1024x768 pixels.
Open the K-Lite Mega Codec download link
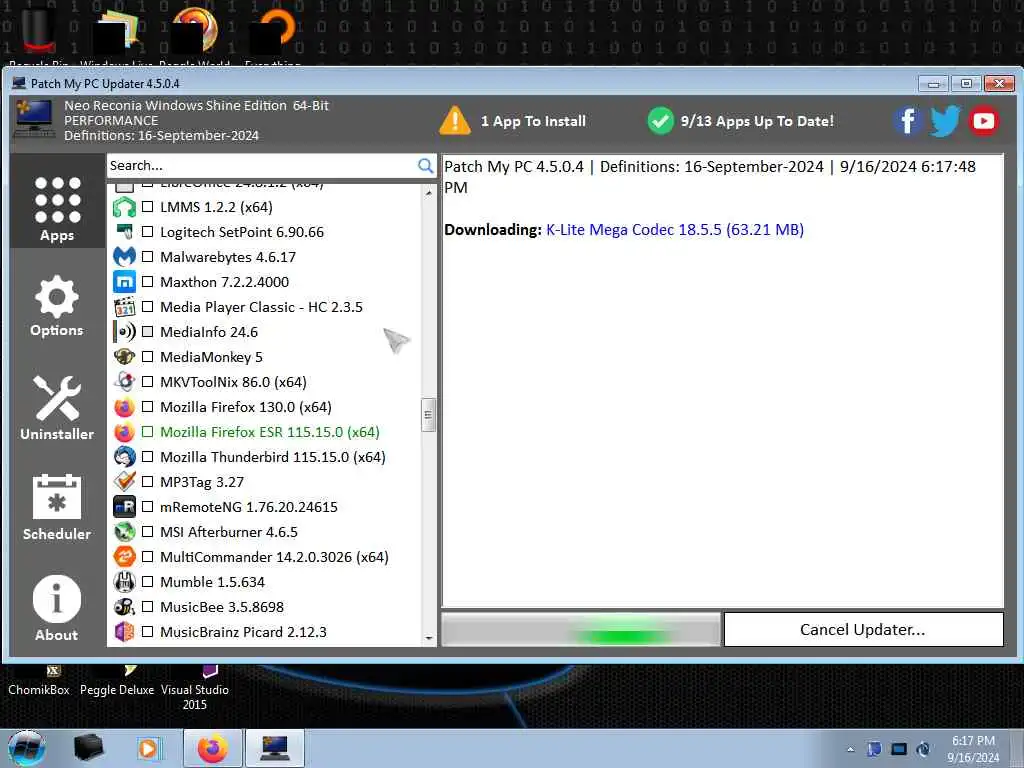coord(675,230)
